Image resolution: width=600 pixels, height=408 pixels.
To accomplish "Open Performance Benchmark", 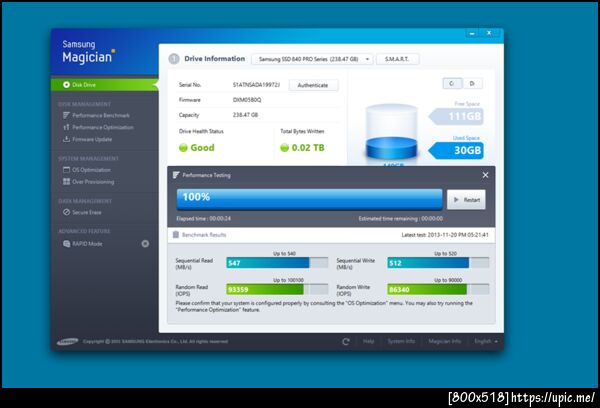I will [x=101, y=115].
